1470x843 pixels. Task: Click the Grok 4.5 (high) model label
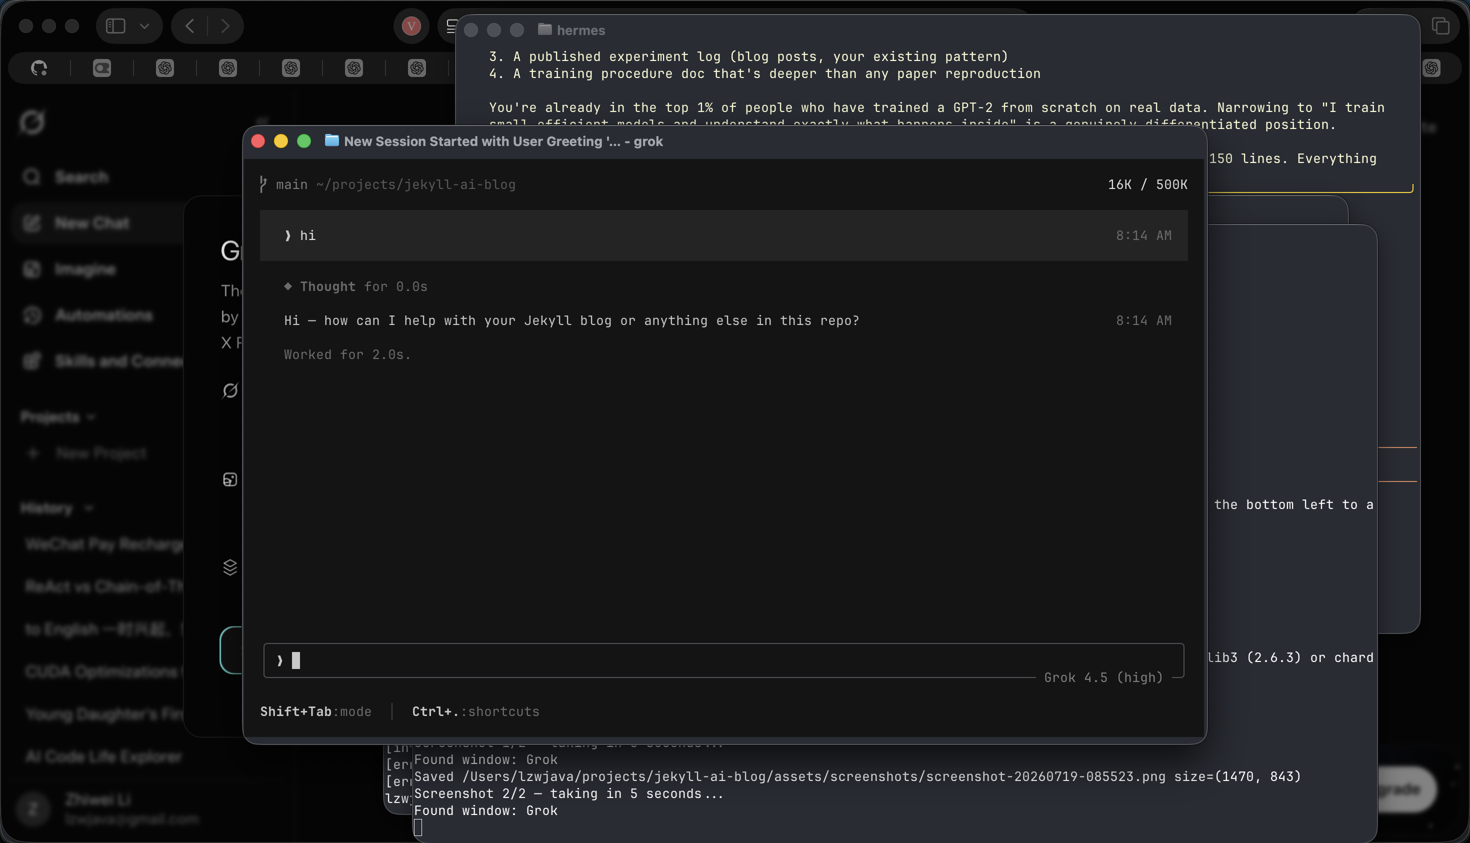coord(1103,678)
